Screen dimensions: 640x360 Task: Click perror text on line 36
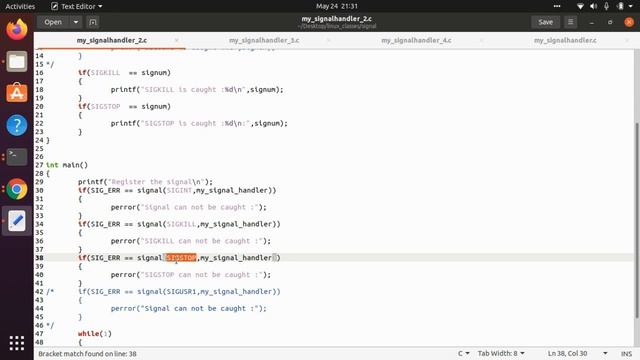coord(191,241)
